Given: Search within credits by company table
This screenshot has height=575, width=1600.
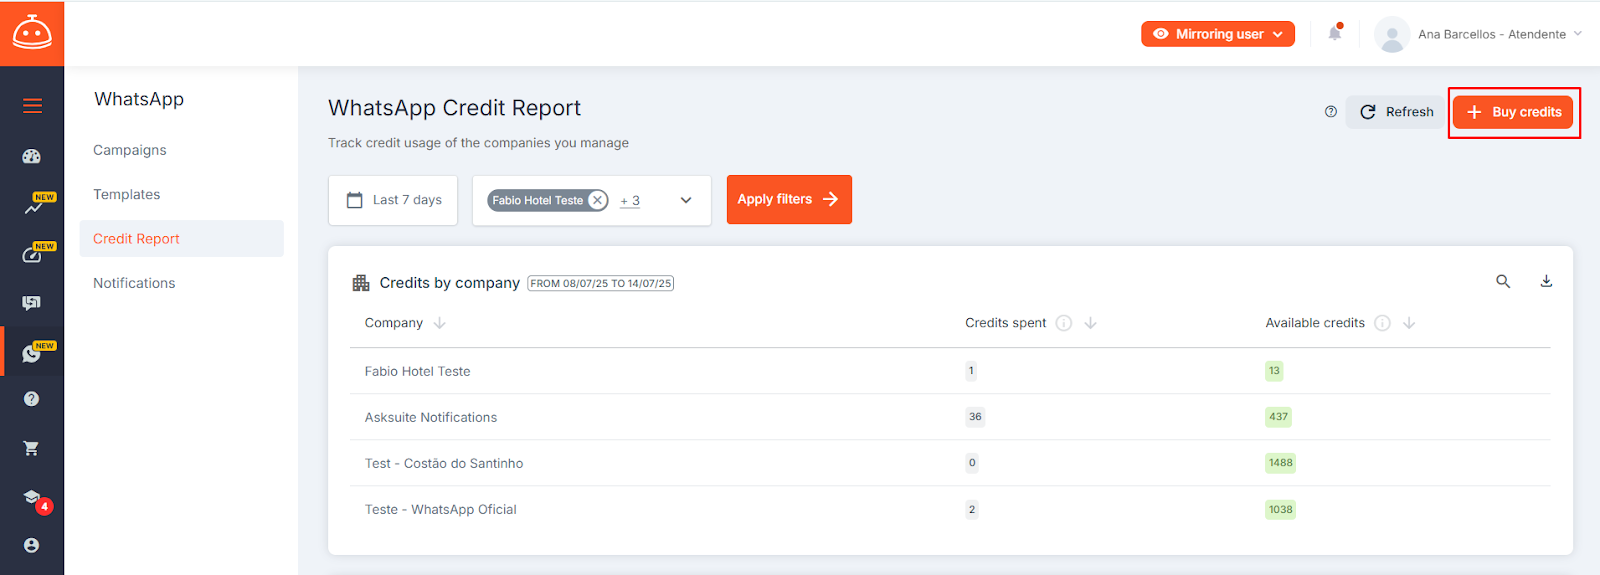Looking at the screenshot, I should coord(1503,281).
